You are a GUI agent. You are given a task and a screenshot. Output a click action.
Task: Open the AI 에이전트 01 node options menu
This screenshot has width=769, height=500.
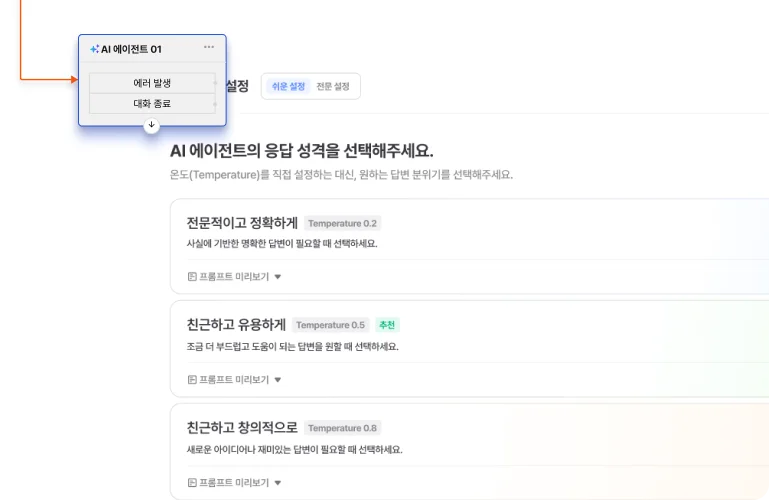point(209,47)
